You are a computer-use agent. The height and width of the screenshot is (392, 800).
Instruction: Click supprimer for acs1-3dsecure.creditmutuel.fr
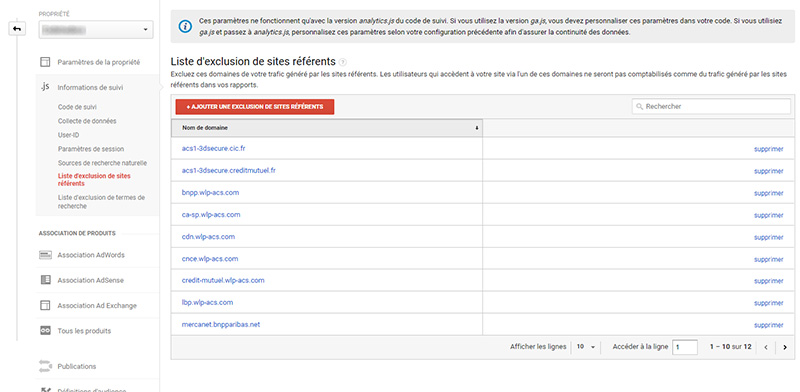coord(768,171)
